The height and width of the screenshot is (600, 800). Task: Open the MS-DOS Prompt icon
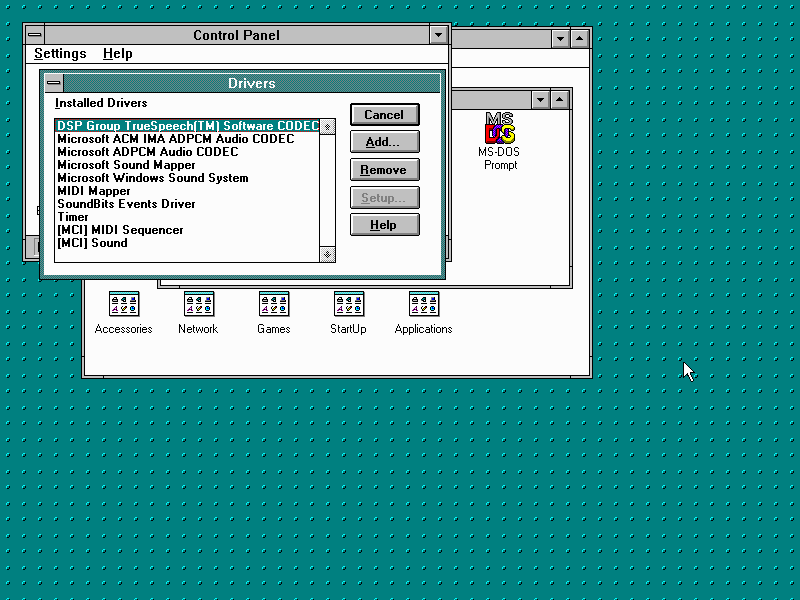pyautogui.click(x=500, y=130)
